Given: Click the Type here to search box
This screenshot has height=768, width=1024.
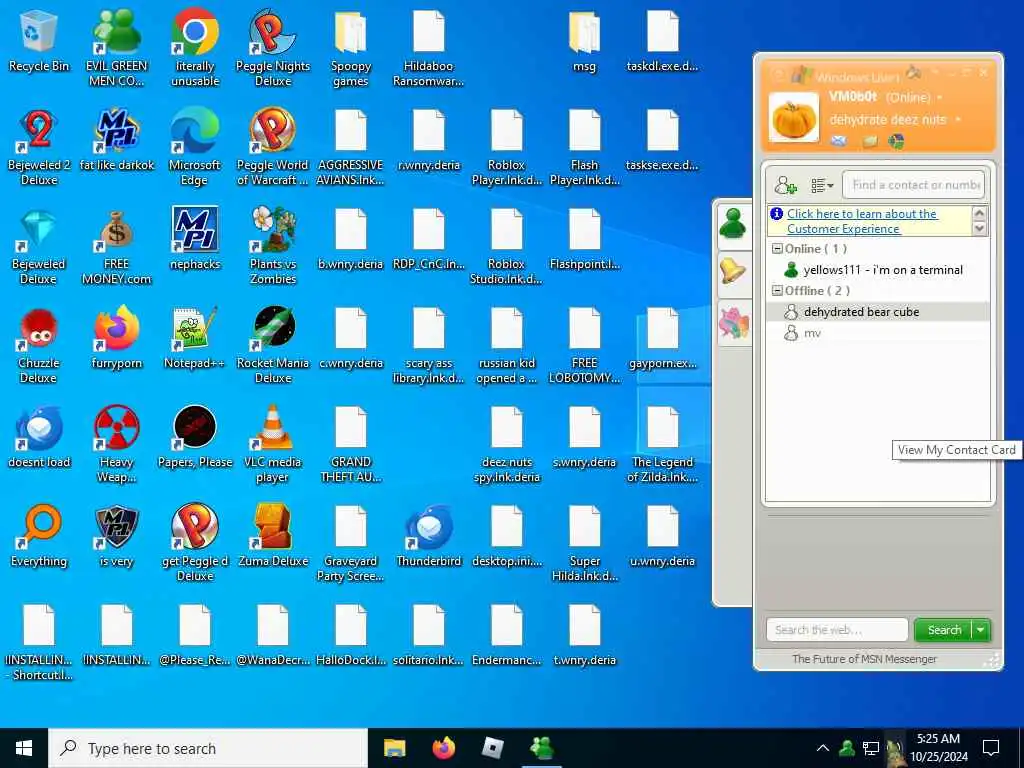Looking at the screenshot, I should click(208, 748).
